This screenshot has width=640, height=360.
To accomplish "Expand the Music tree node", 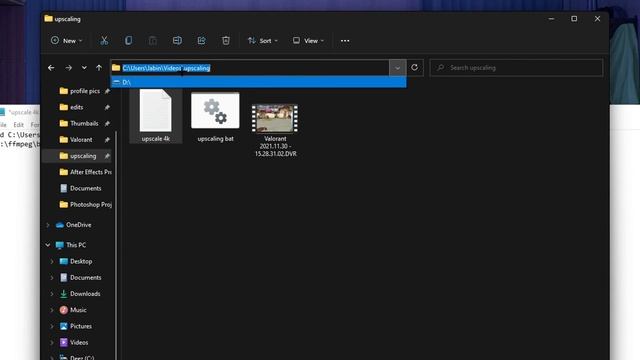I will click(52, 310).
